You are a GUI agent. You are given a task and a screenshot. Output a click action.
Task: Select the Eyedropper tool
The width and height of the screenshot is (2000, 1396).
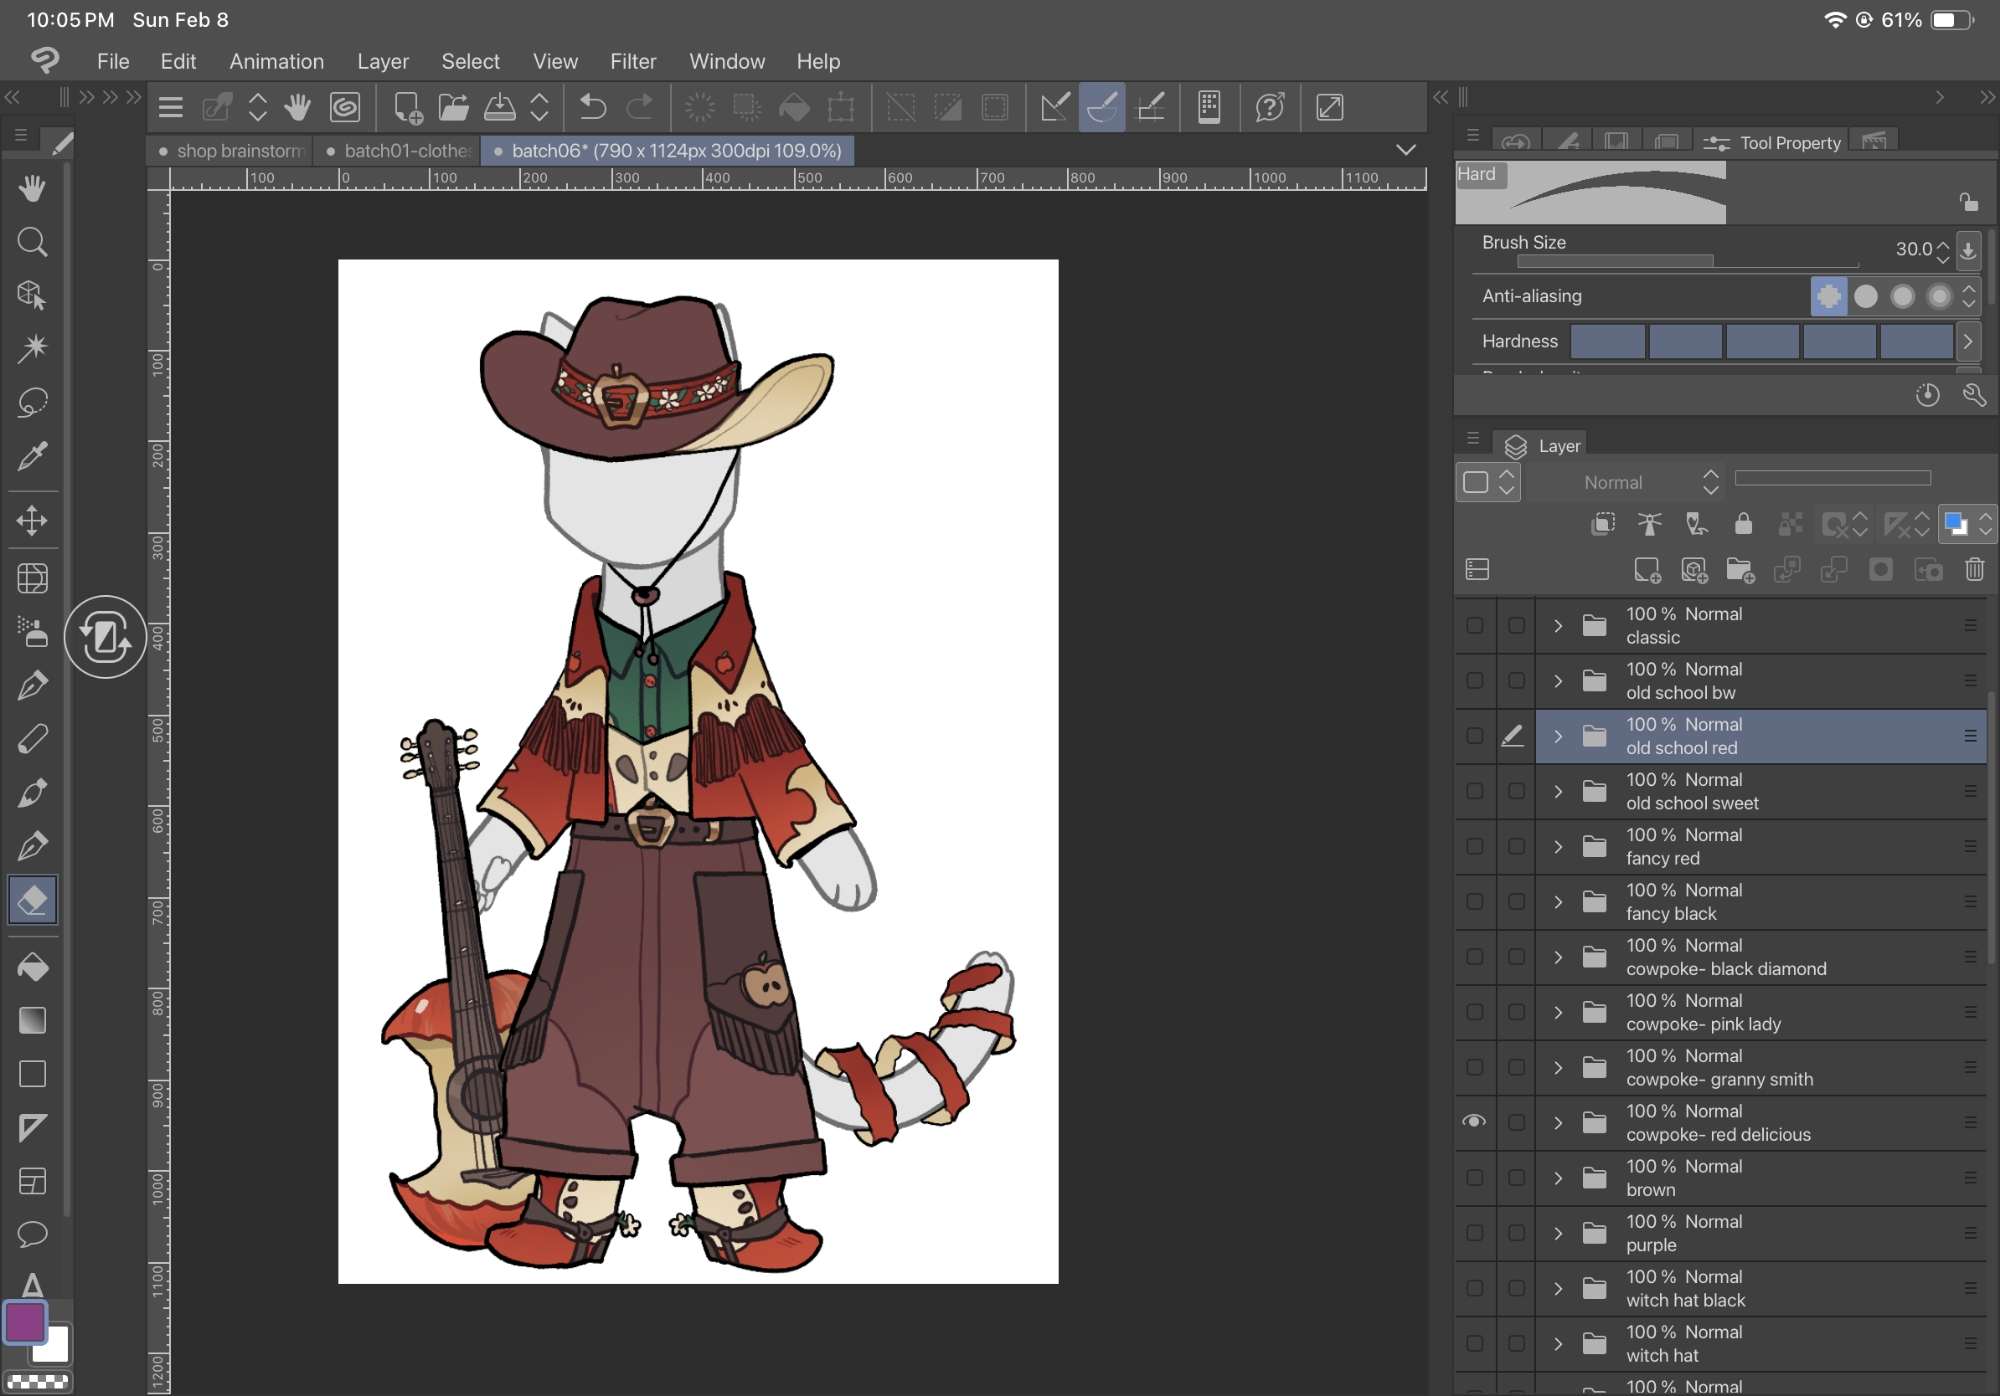click(32, 456)
